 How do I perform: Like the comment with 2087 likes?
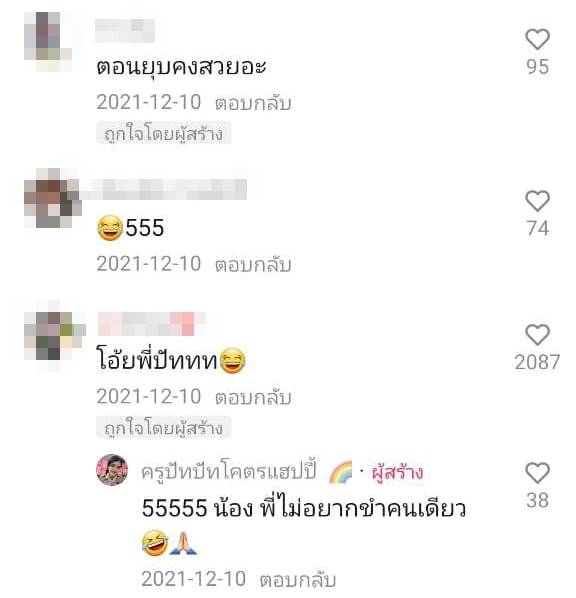coord(537,334)
